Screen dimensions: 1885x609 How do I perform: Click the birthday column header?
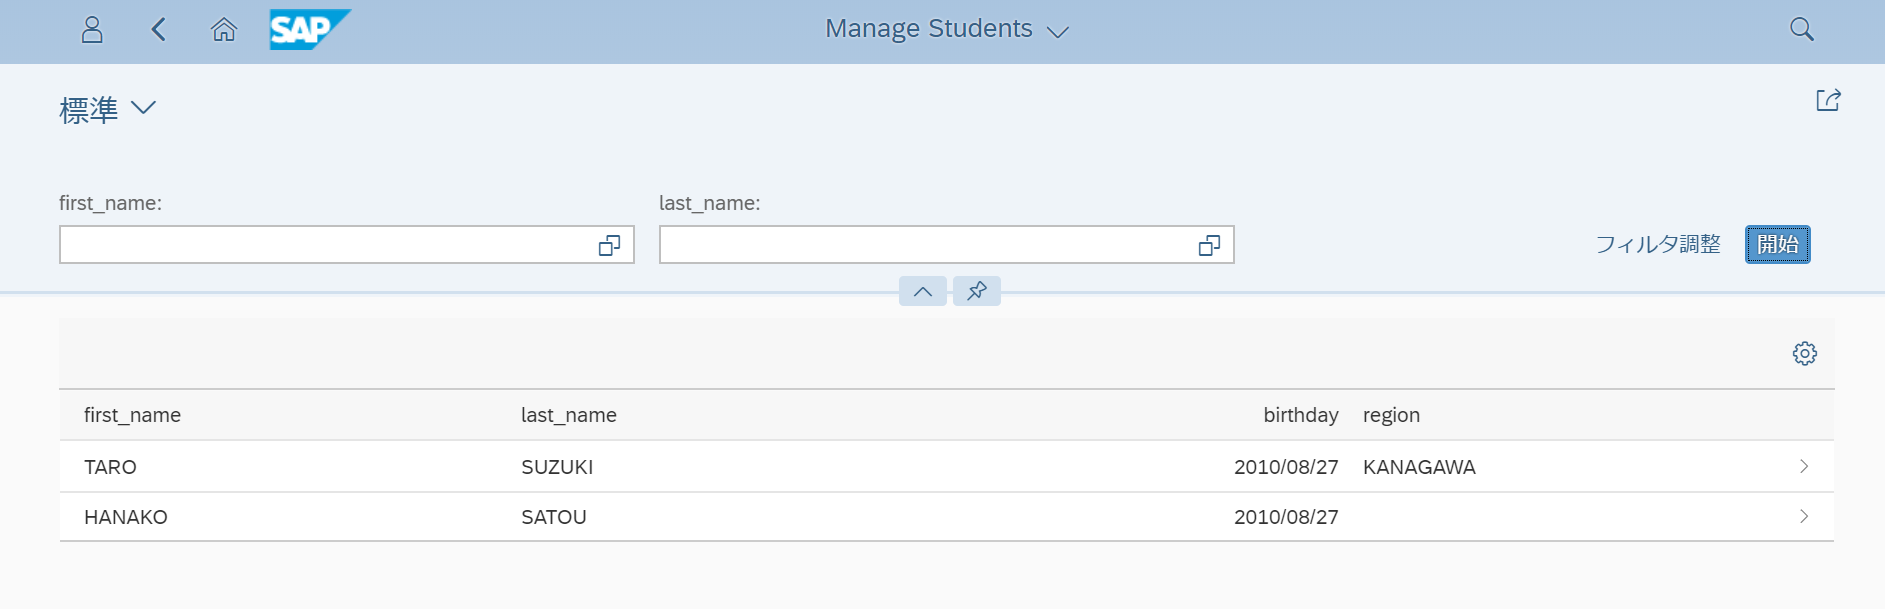click(1300, 415)
